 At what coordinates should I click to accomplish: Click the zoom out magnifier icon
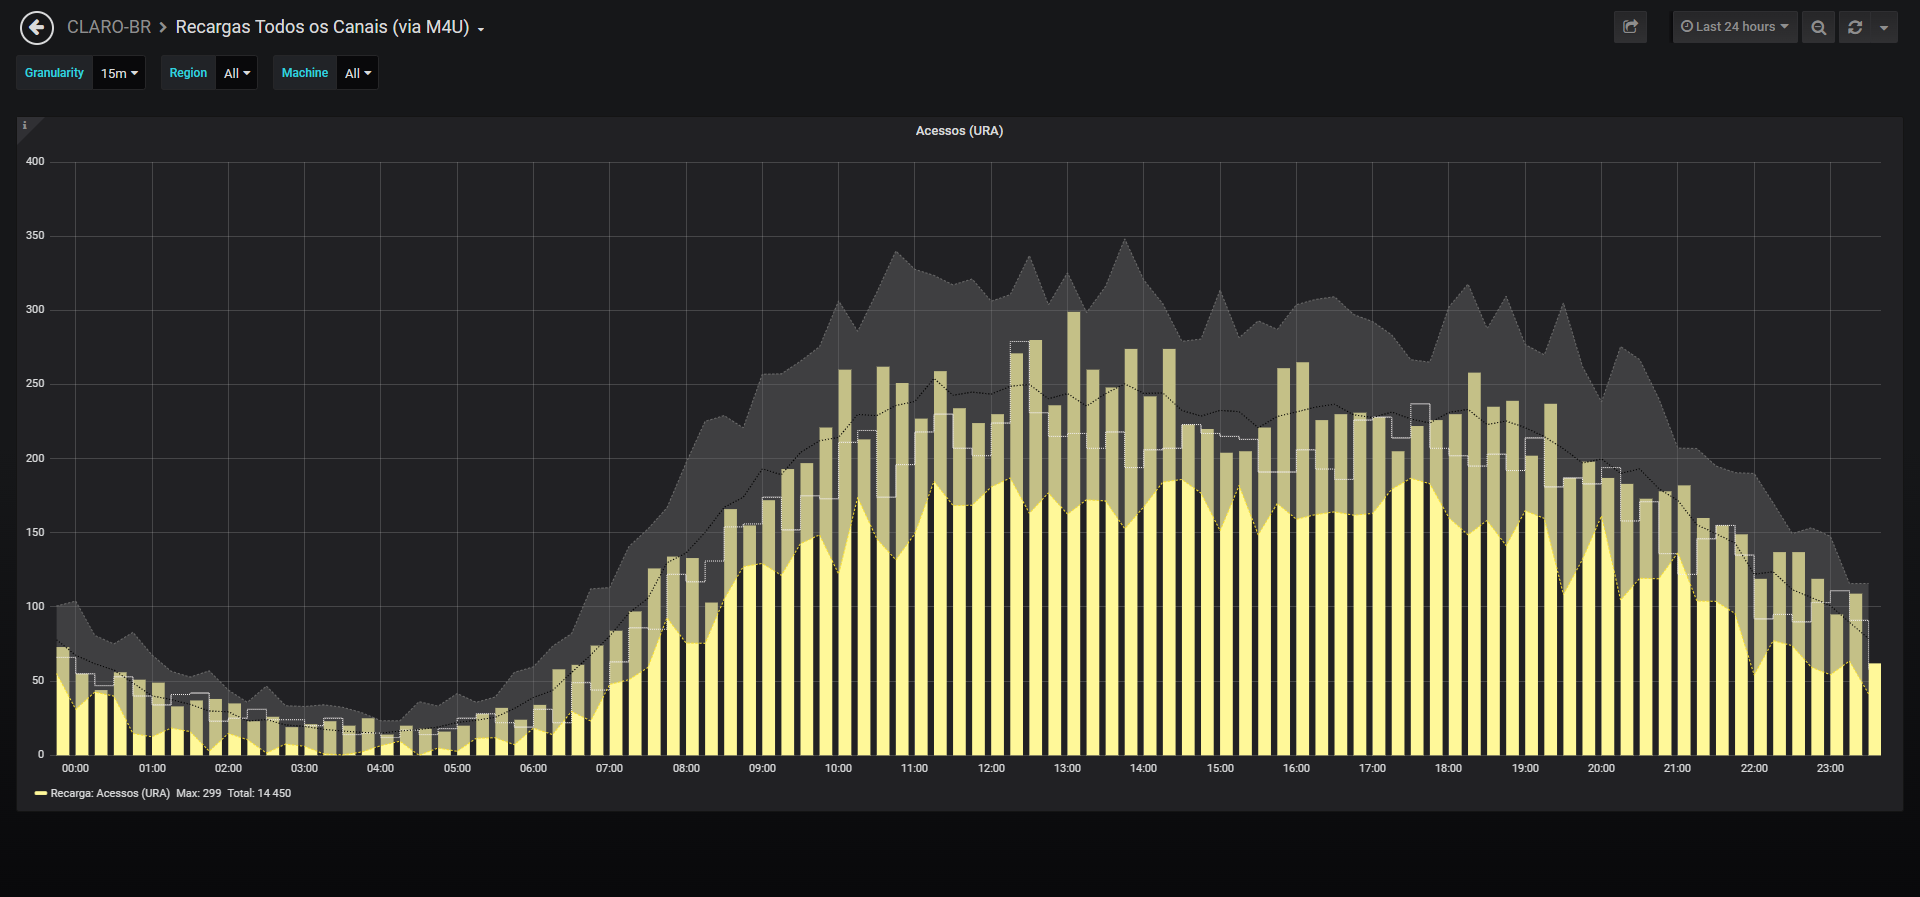[1819, 27]
